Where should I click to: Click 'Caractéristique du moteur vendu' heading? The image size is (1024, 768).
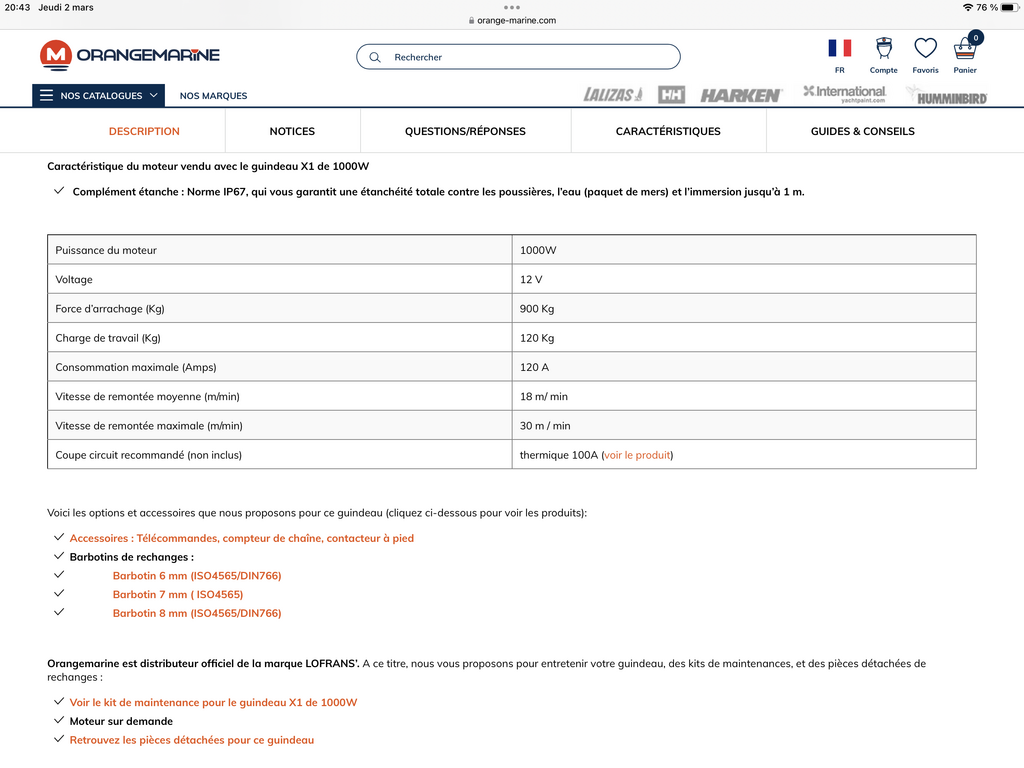click(x=208, y=167)
